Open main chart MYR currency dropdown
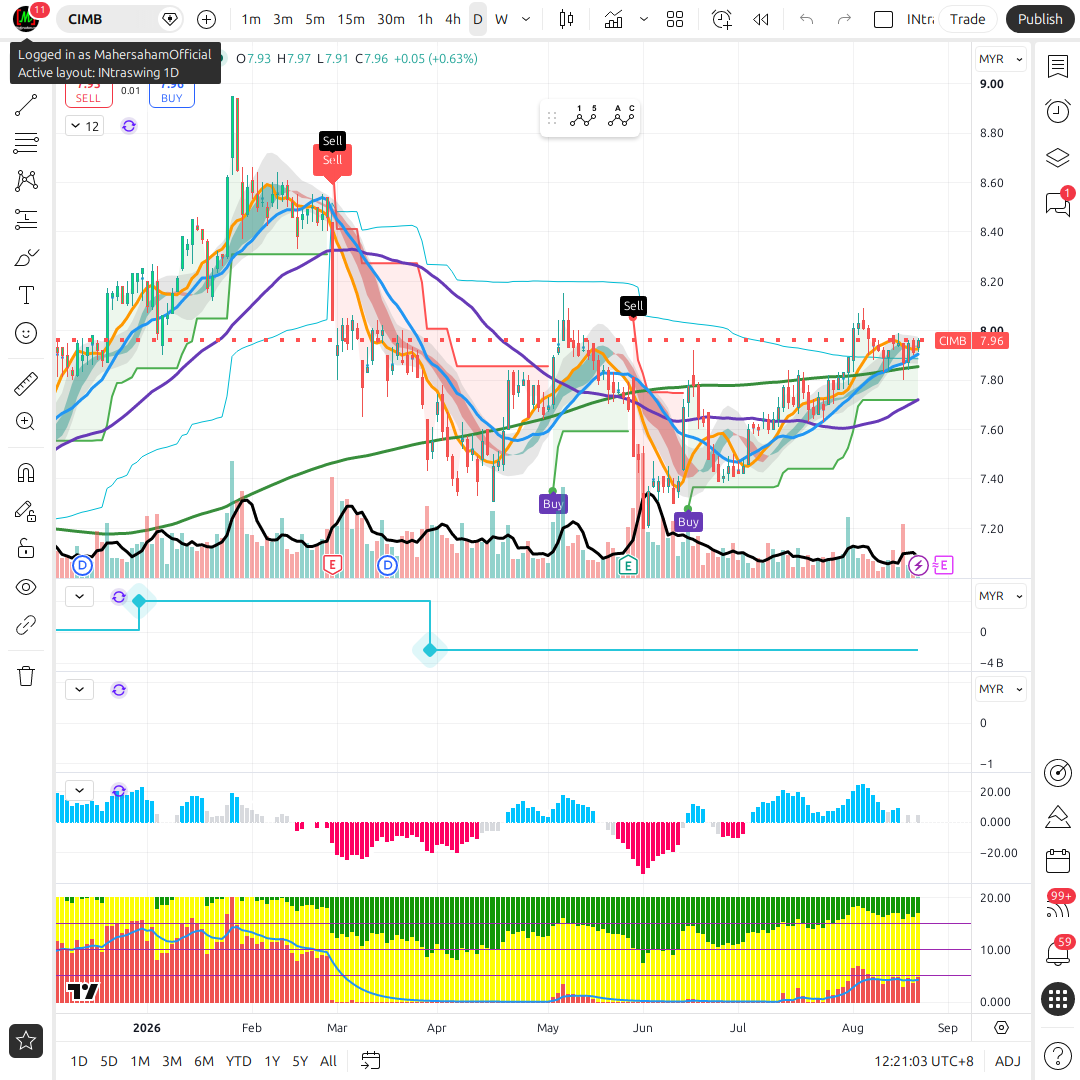Viewport: 1080px width, 1080px height. (1000, 59)
